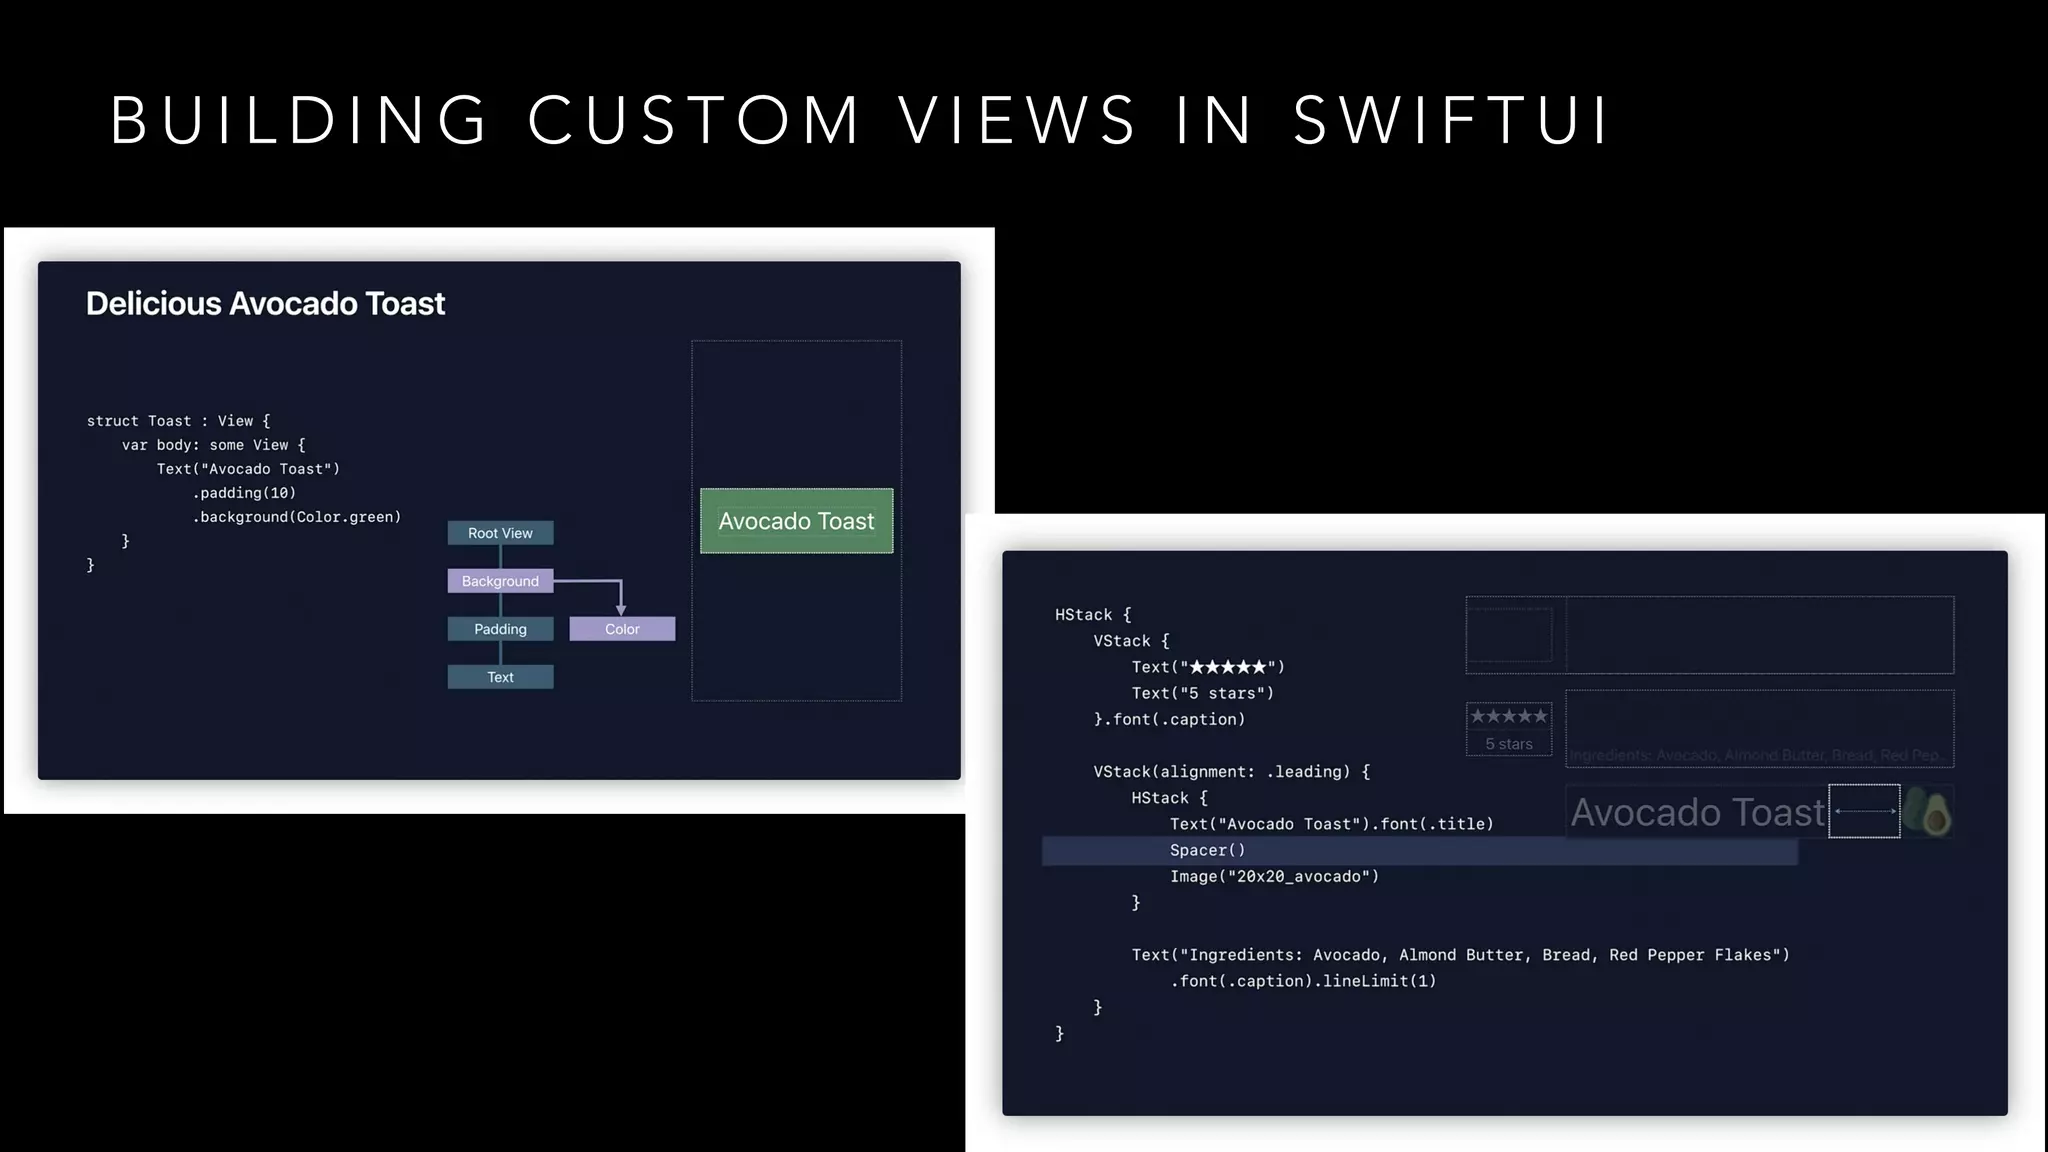The image size is (2048, 1152).
Task: Select the Text node in diagram
Action: click(x=500, y=677)
